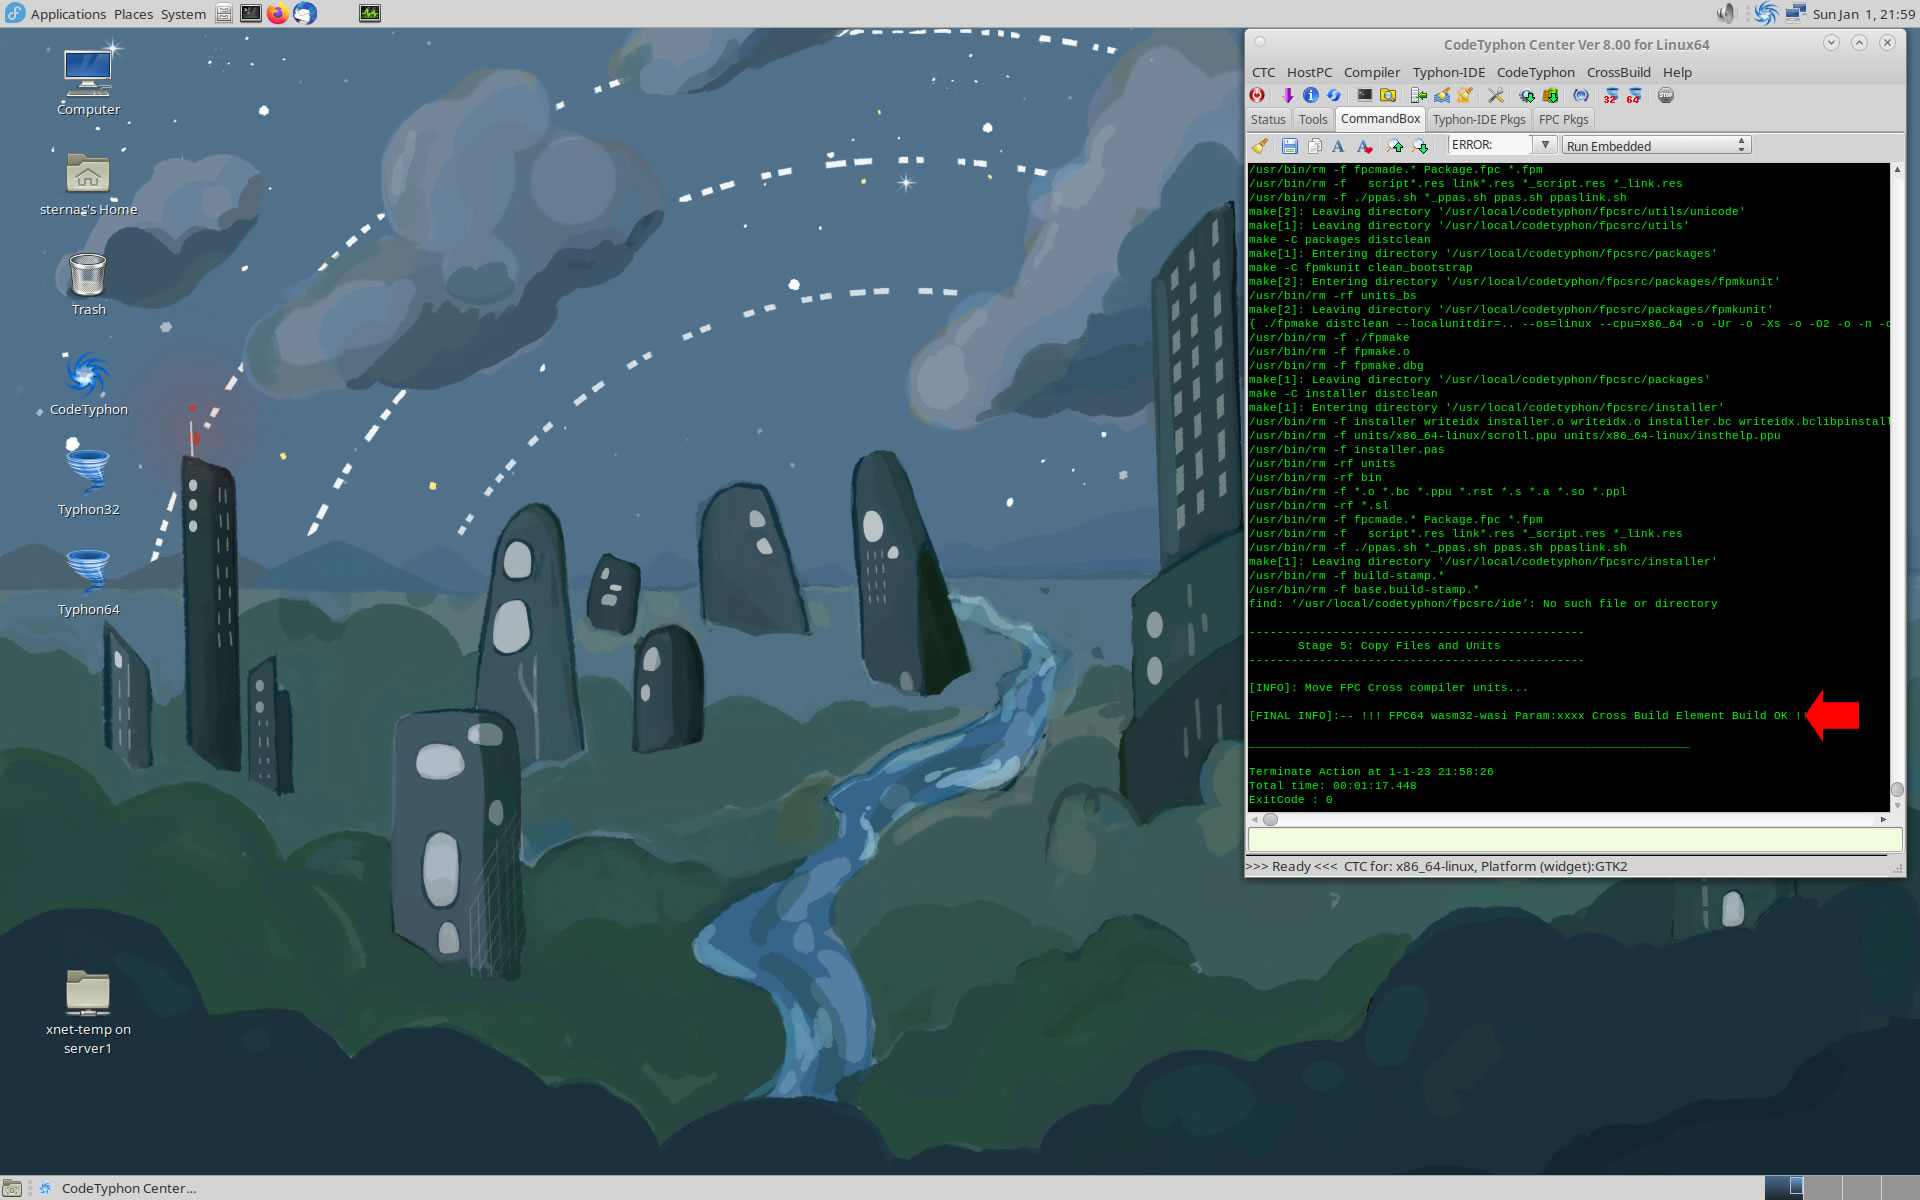
Task: Click the Stage 5: Copy Files and Units text
Action: (x=1398, y=646)
